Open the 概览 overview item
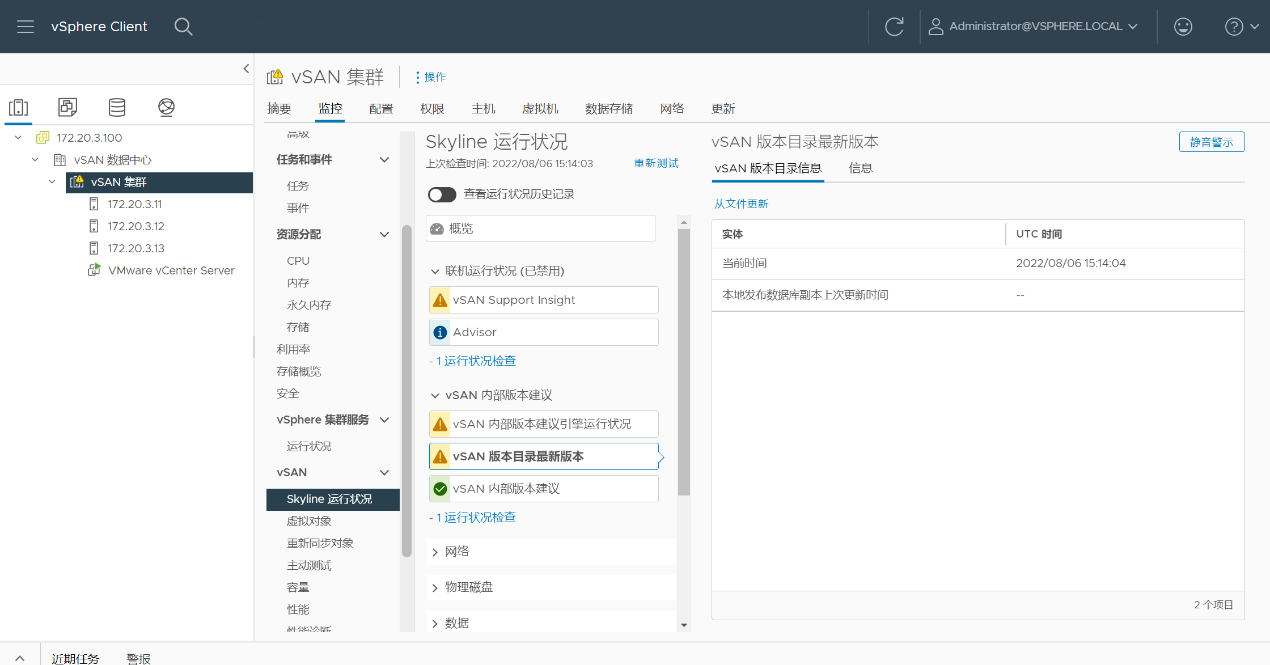Viewport: 1270px width, 665px height. coord(541,228)
